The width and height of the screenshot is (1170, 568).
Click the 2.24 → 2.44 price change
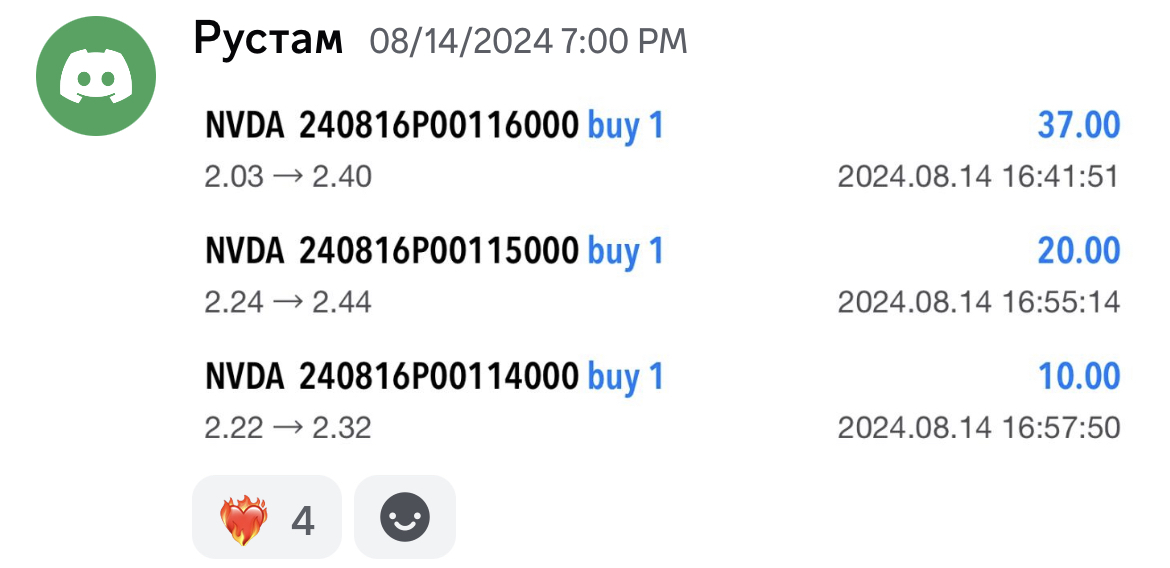pos(288,302)
